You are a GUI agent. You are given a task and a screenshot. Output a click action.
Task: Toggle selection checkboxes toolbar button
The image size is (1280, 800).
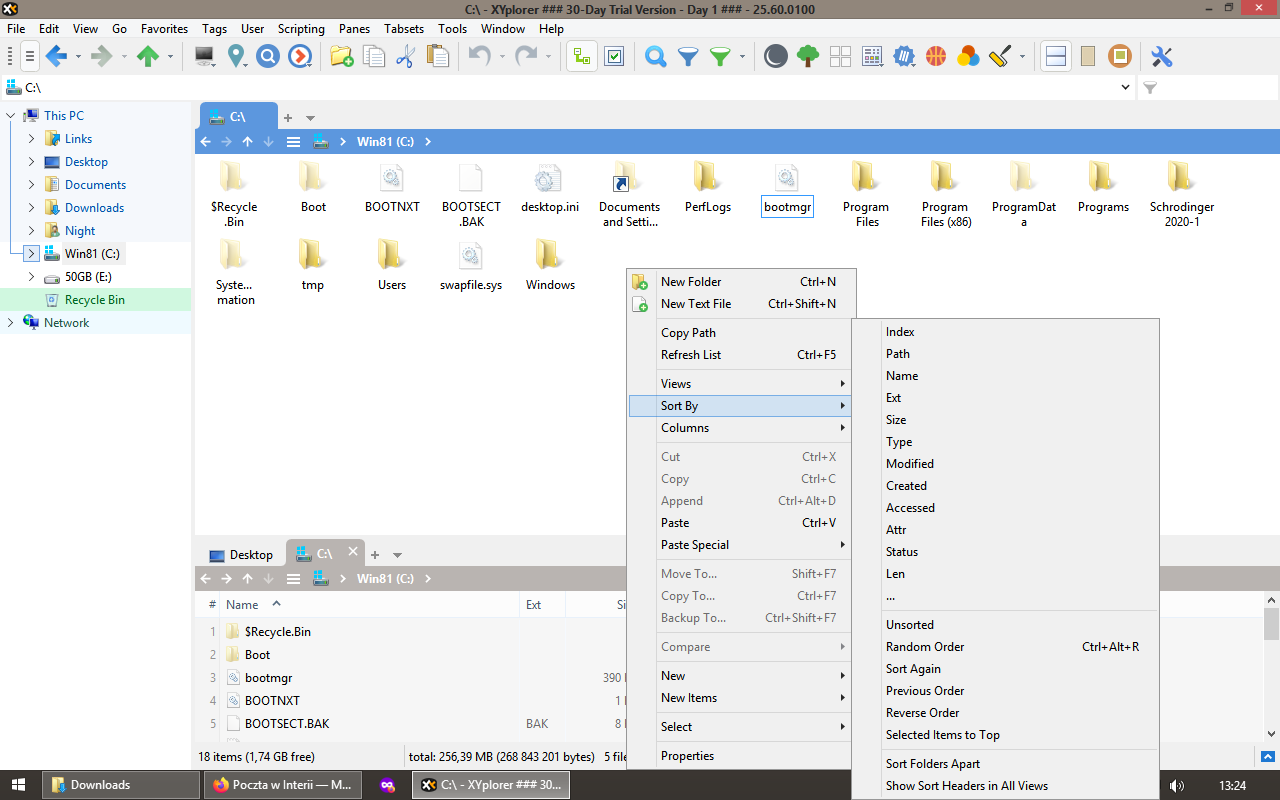tap(614, 57)
